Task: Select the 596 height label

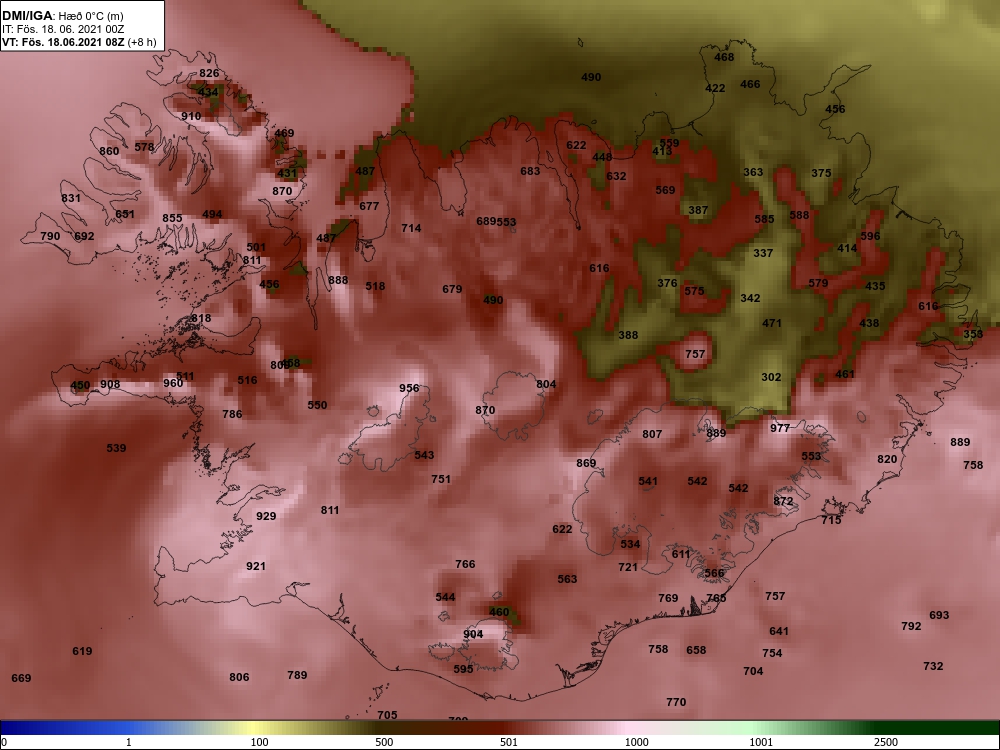Action: [x=870, y=236]
